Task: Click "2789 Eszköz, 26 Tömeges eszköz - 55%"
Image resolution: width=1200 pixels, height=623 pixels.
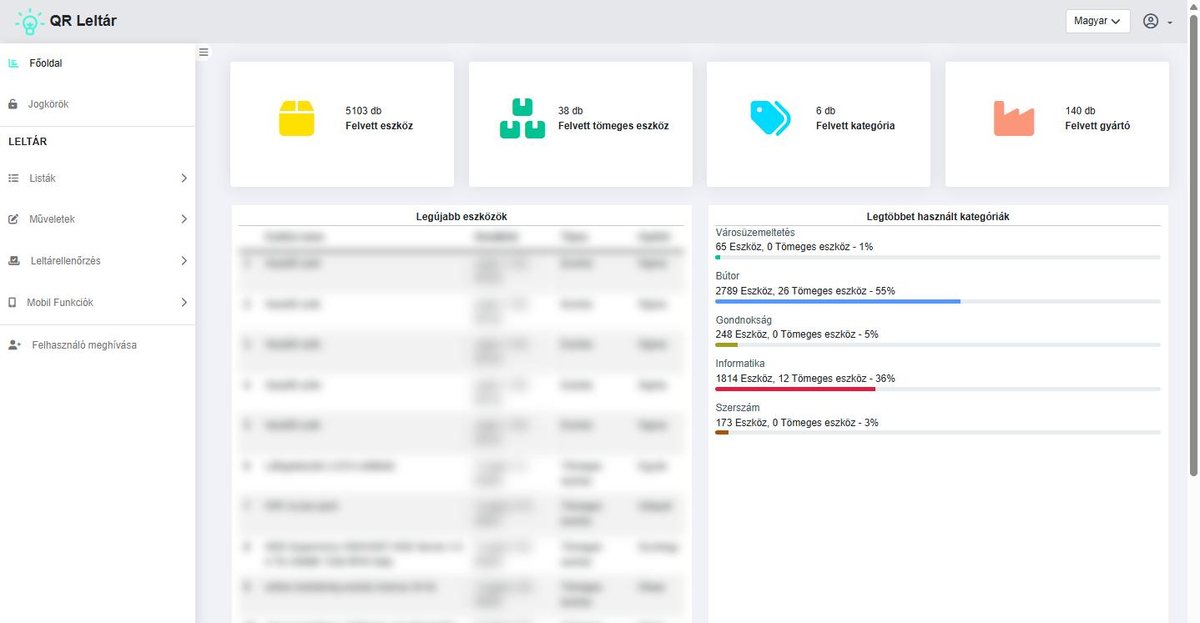Action: (805, 291)
